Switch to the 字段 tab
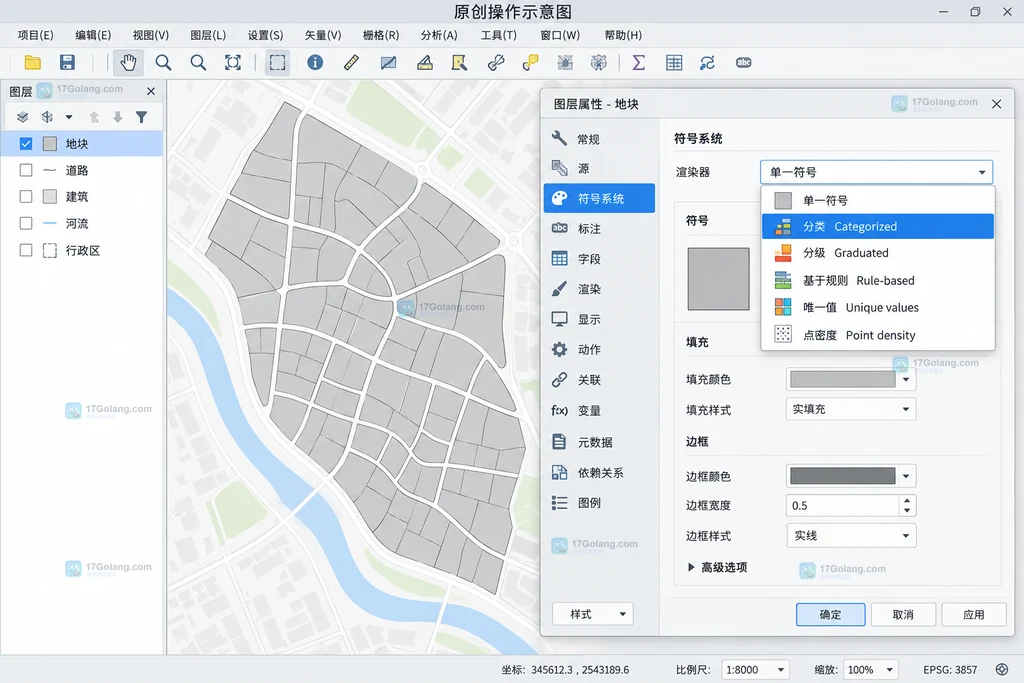 tap(600, 259)
